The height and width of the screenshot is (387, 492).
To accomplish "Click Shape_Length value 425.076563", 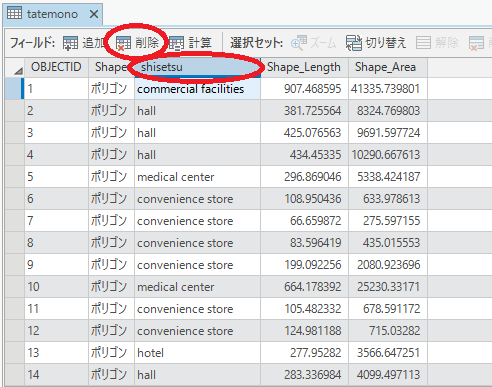I will tap(304, 133).
